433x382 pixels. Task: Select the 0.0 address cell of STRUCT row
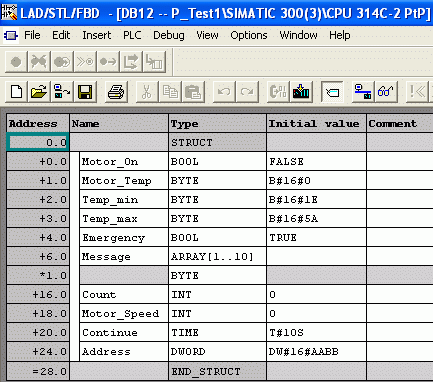click(38, 142)
